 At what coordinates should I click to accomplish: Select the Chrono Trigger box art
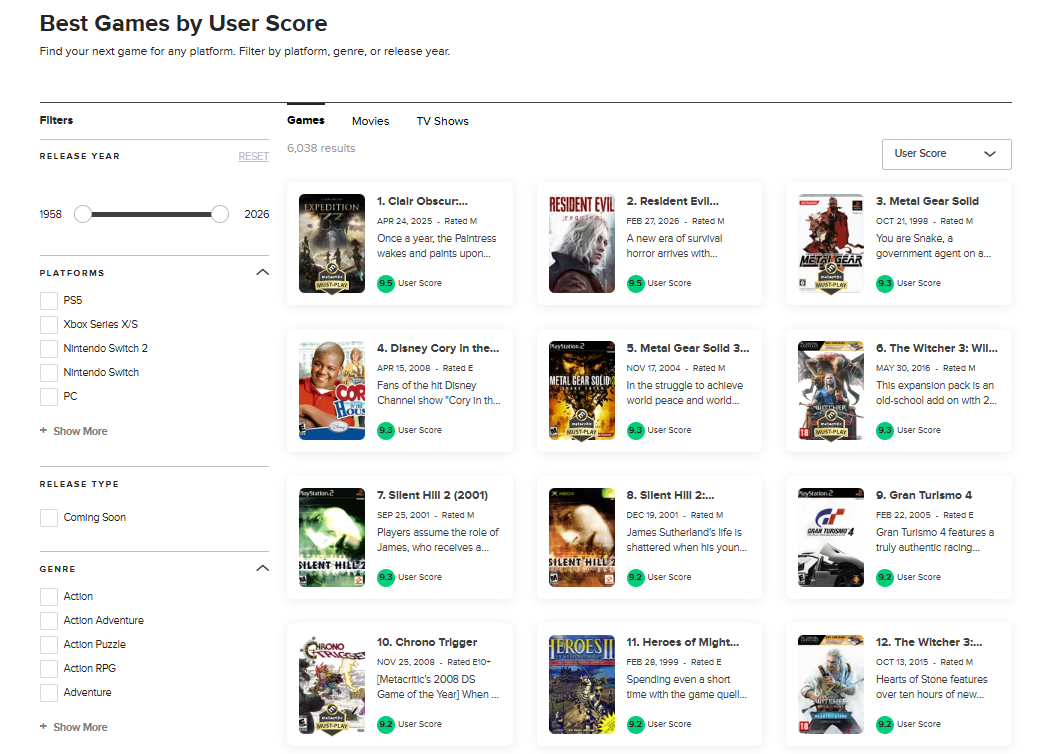[332, 684]
